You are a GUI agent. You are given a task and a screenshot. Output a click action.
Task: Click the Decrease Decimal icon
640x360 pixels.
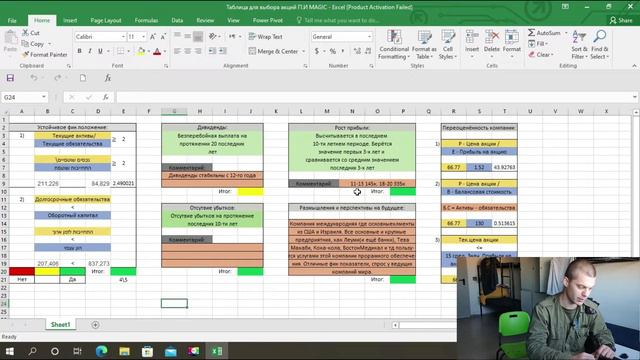click(x=368, y=51)
